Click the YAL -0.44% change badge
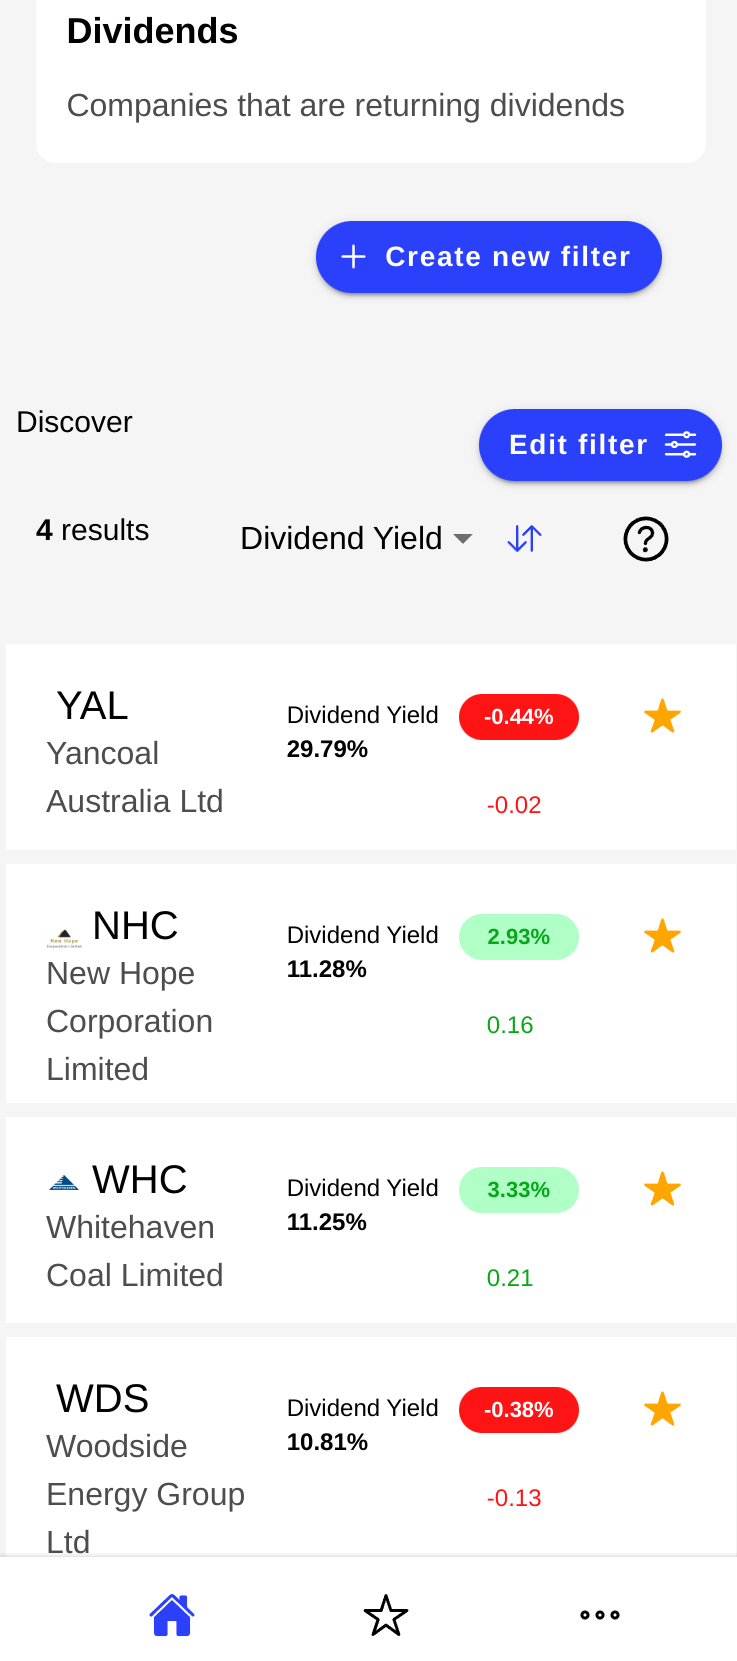 click(x=518, y=717)
